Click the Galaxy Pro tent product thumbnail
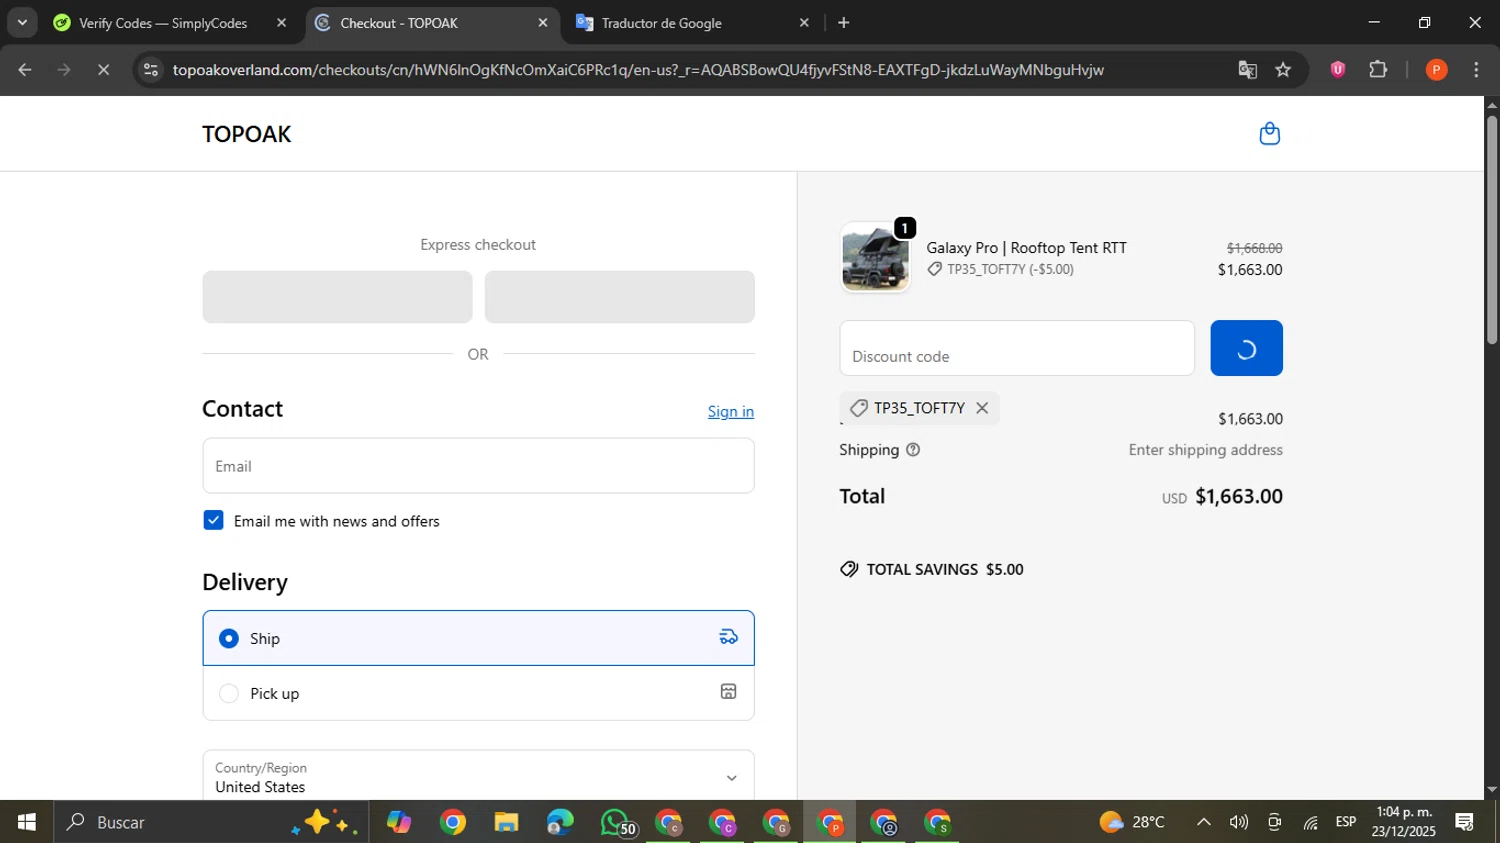The width and height of the screenshot is (1500, 843). click(x=875, y=258)
